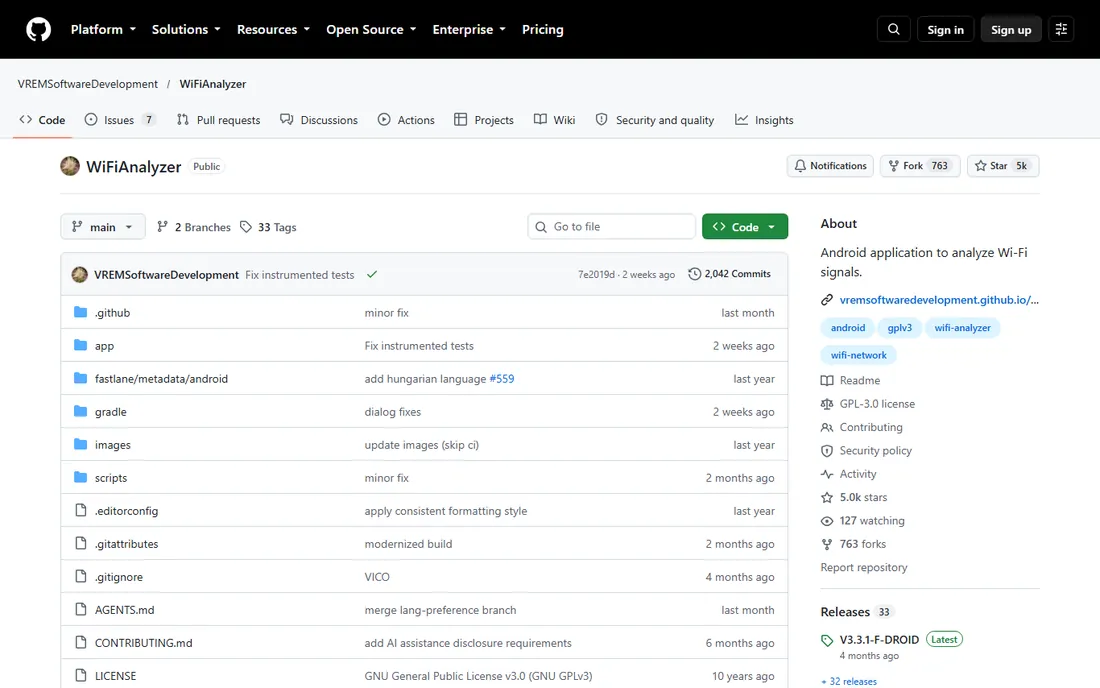
Task: Open the Security and quality tab
Action: [x=655, y=120]
